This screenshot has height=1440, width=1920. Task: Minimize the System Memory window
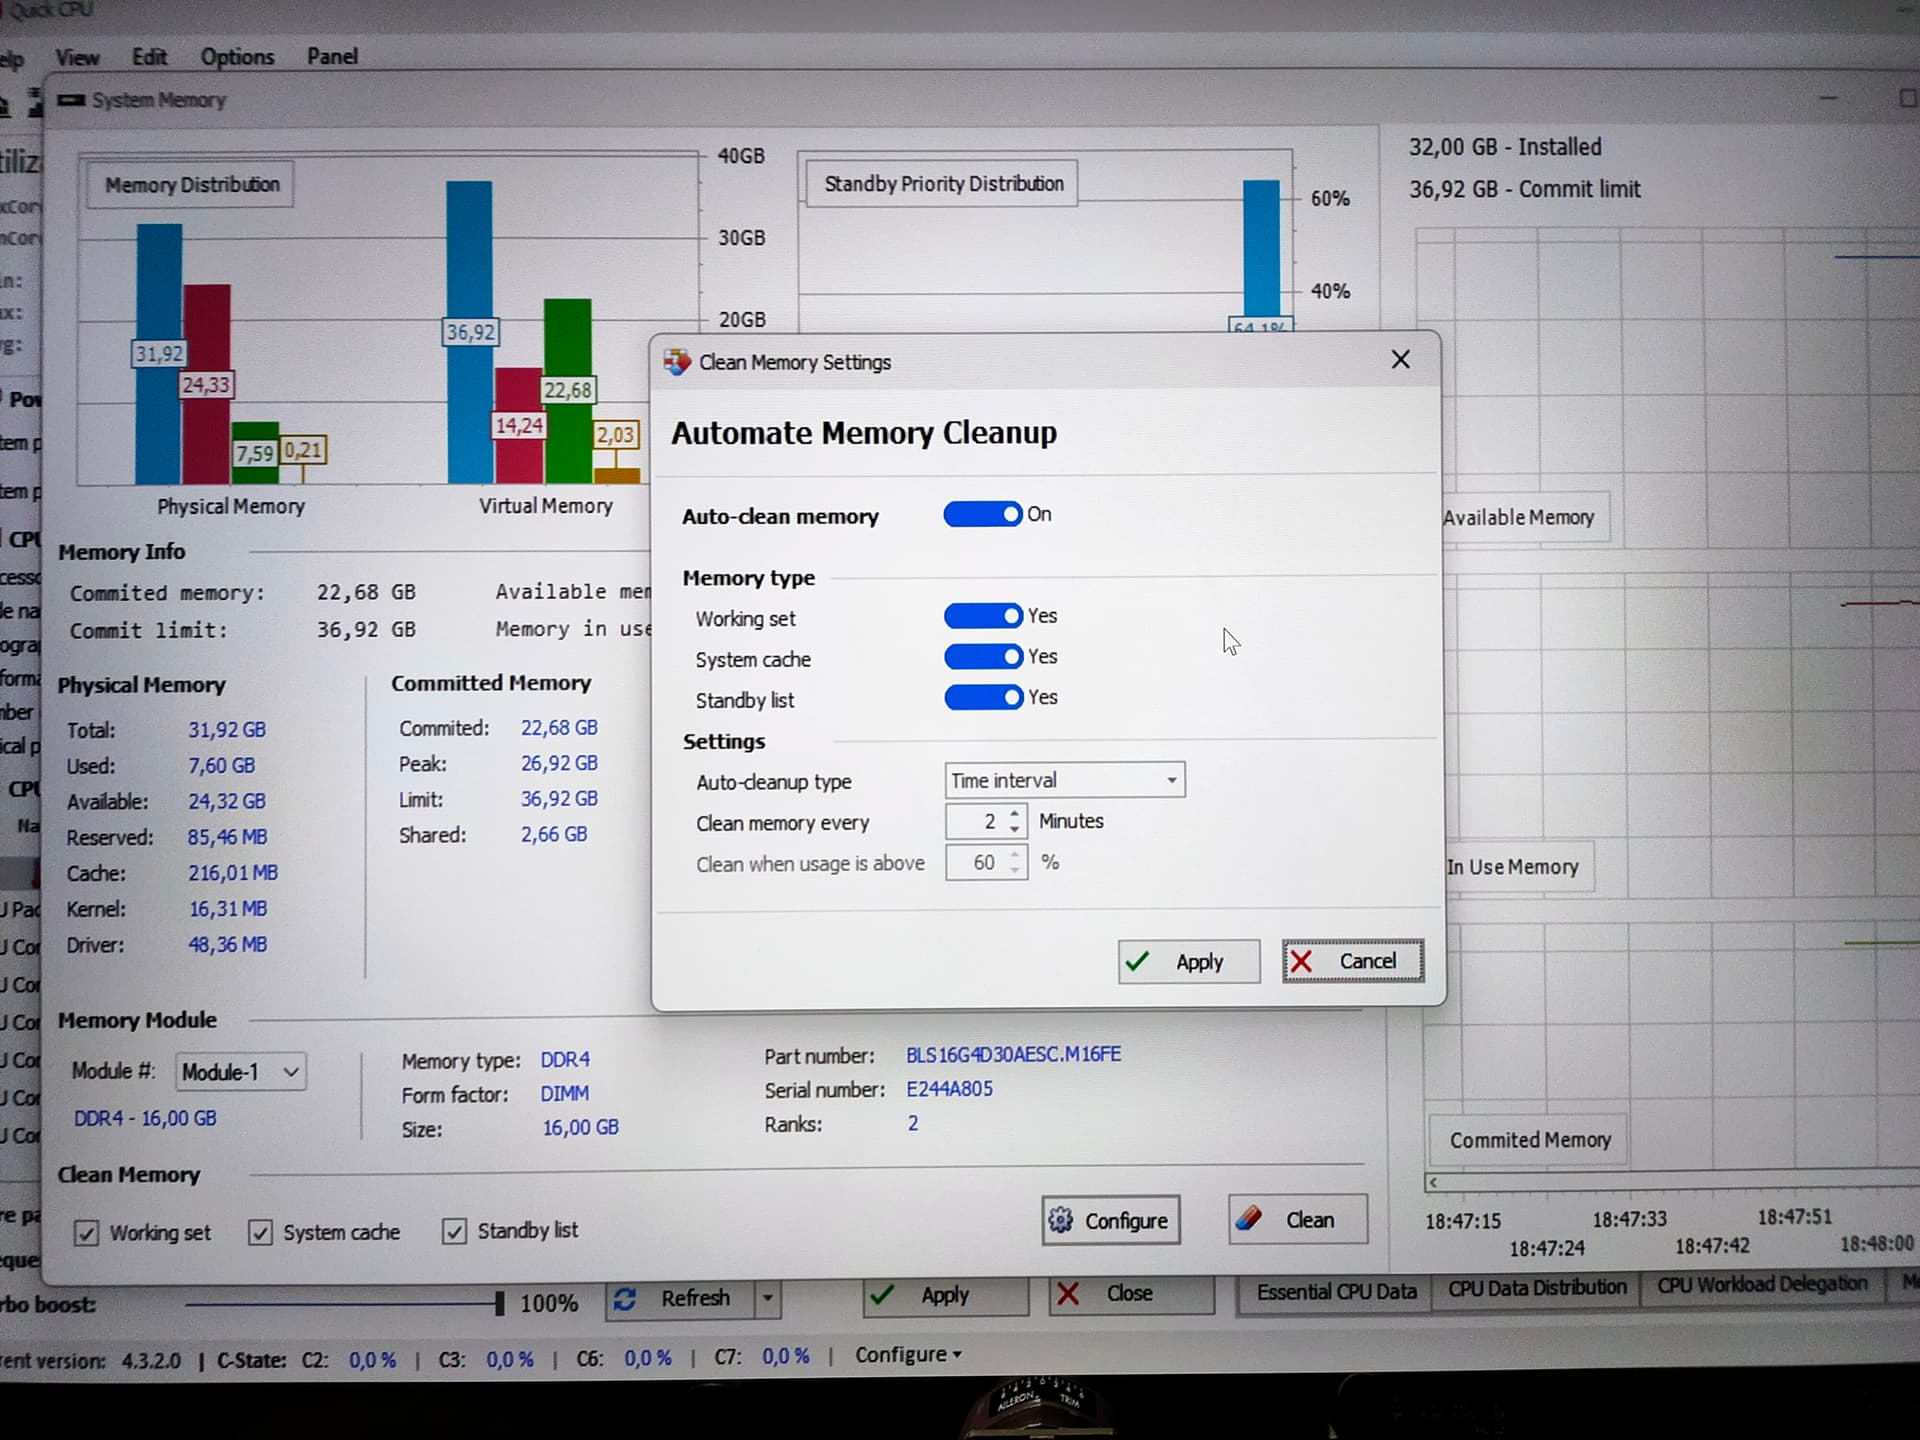(x=1829, y=98)
